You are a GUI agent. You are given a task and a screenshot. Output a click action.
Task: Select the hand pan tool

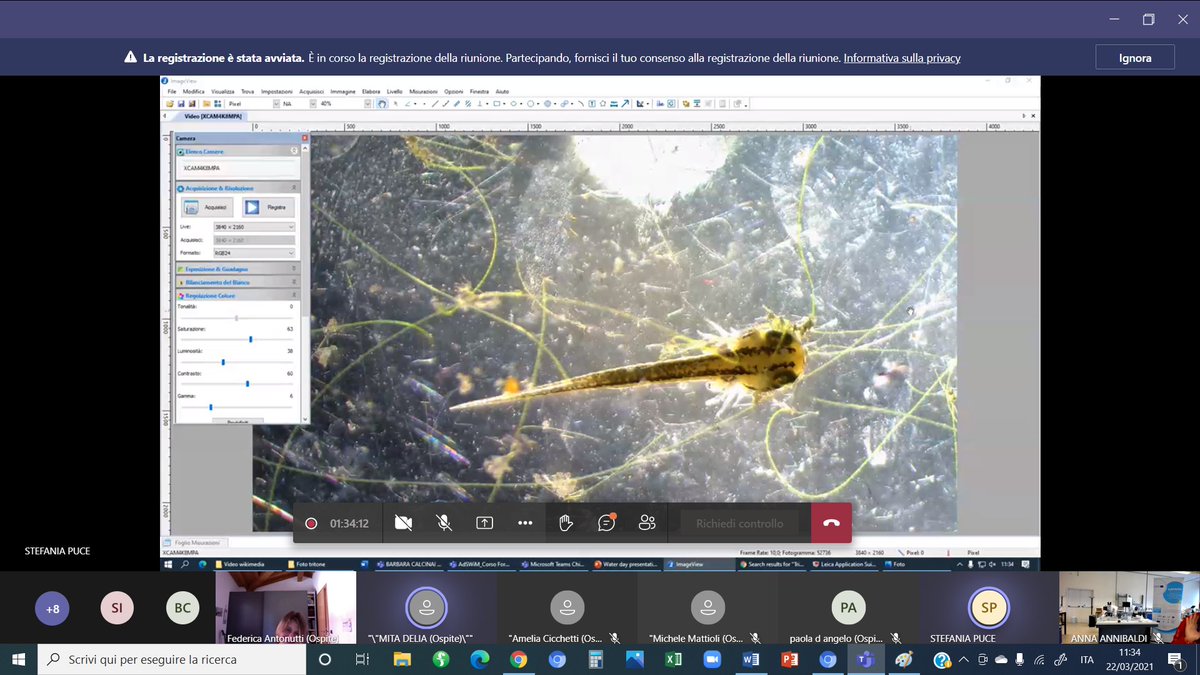(382, 103)
